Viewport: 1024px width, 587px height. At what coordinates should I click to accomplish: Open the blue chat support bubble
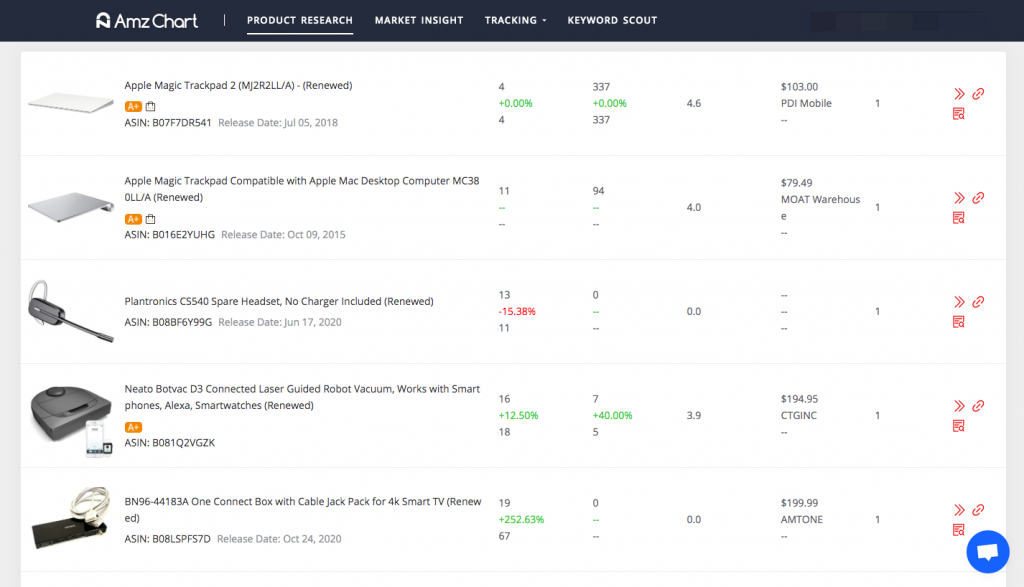(987, 552)
